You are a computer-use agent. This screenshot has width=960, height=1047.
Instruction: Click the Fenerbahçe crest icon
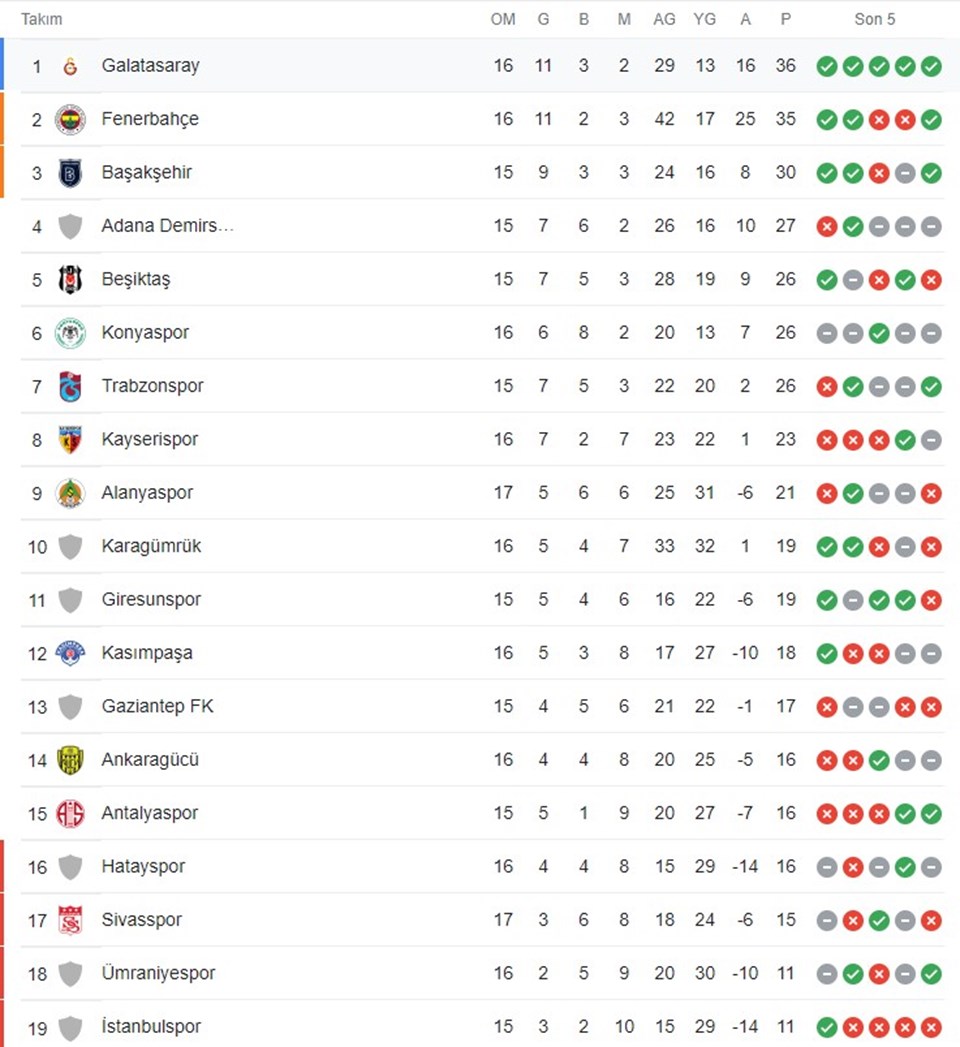70,120
